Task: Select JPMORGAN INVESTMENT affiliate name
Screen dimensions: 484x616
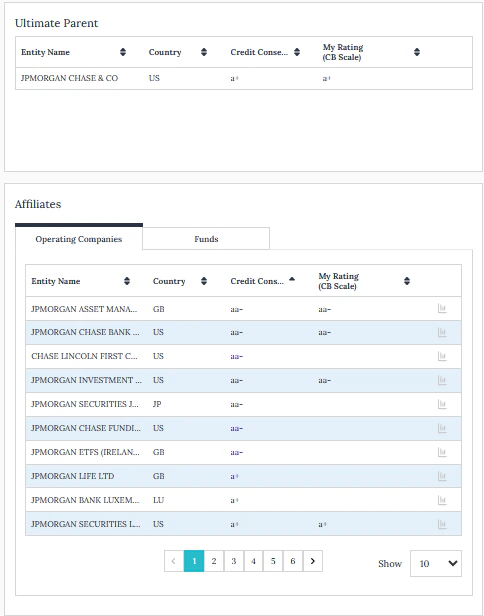Action: 86,380
